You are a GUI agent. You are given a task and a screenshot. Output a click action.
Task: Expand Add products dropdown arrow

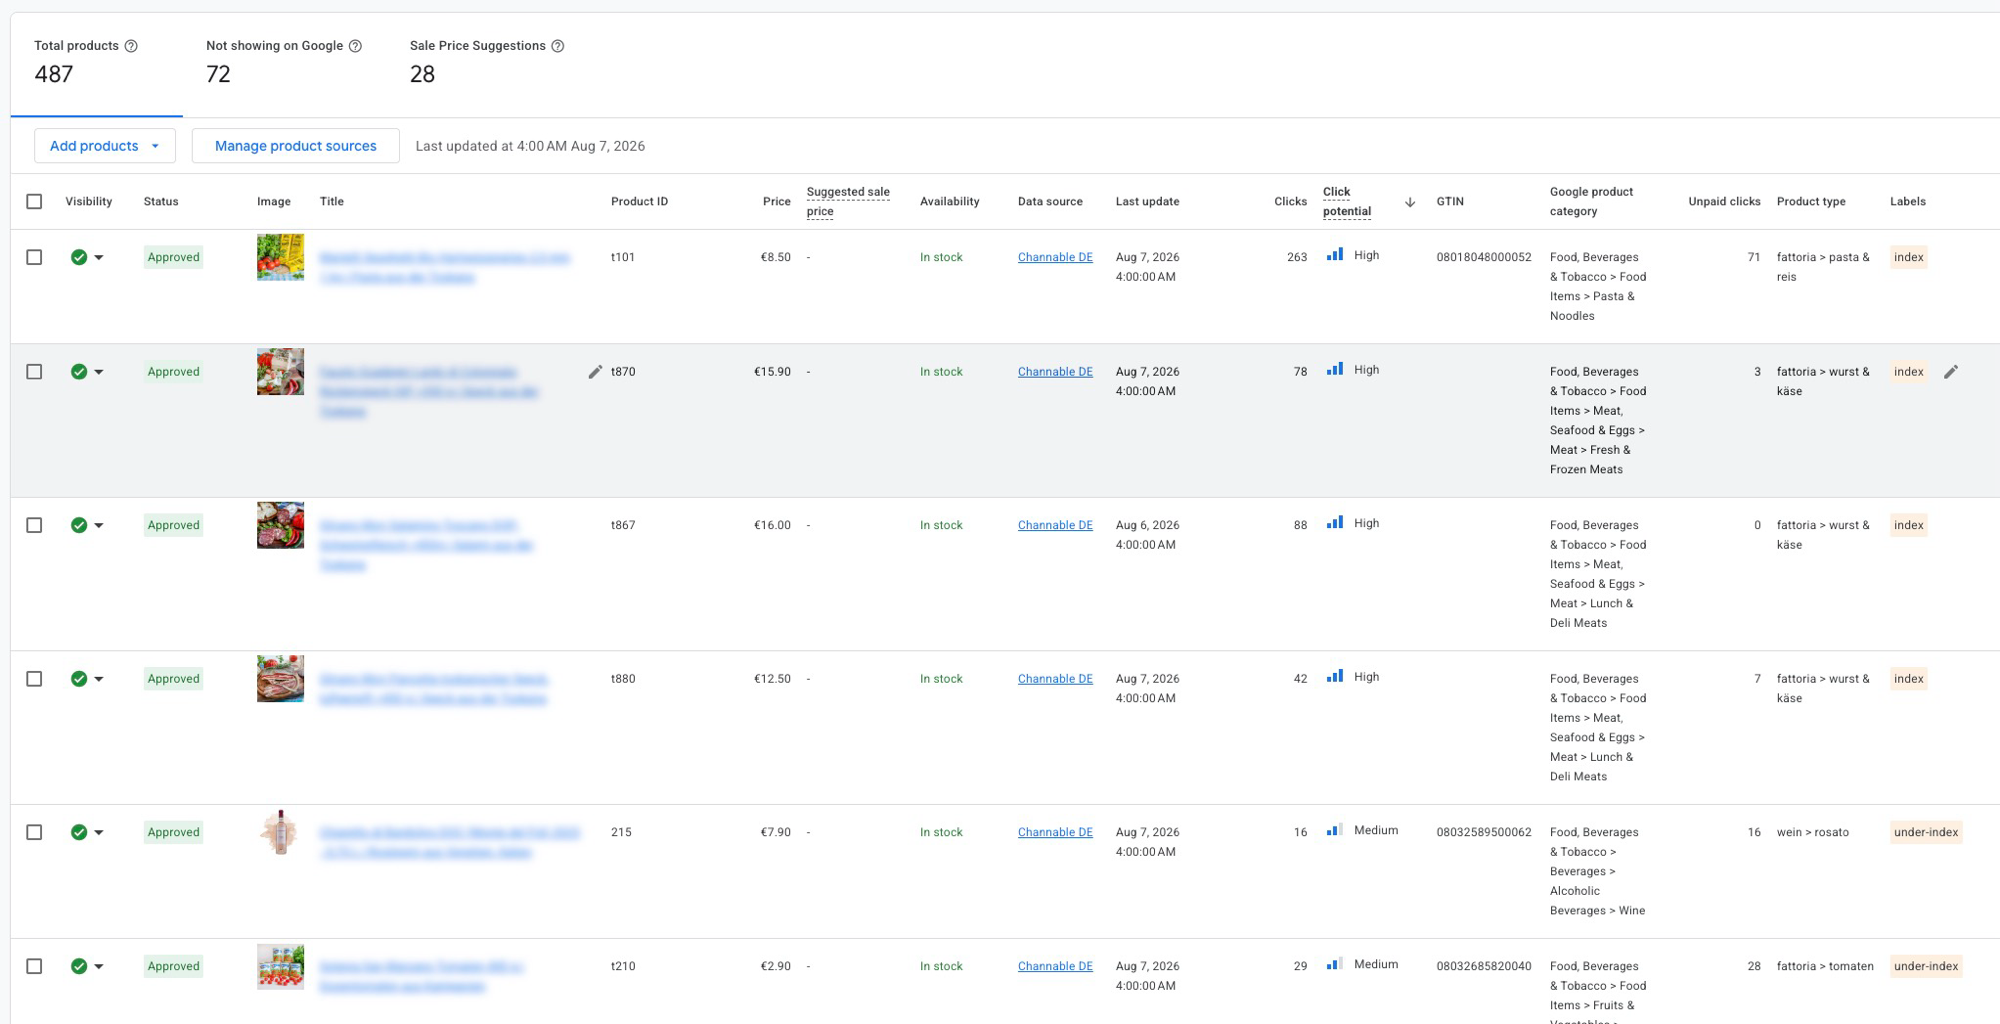155,146
